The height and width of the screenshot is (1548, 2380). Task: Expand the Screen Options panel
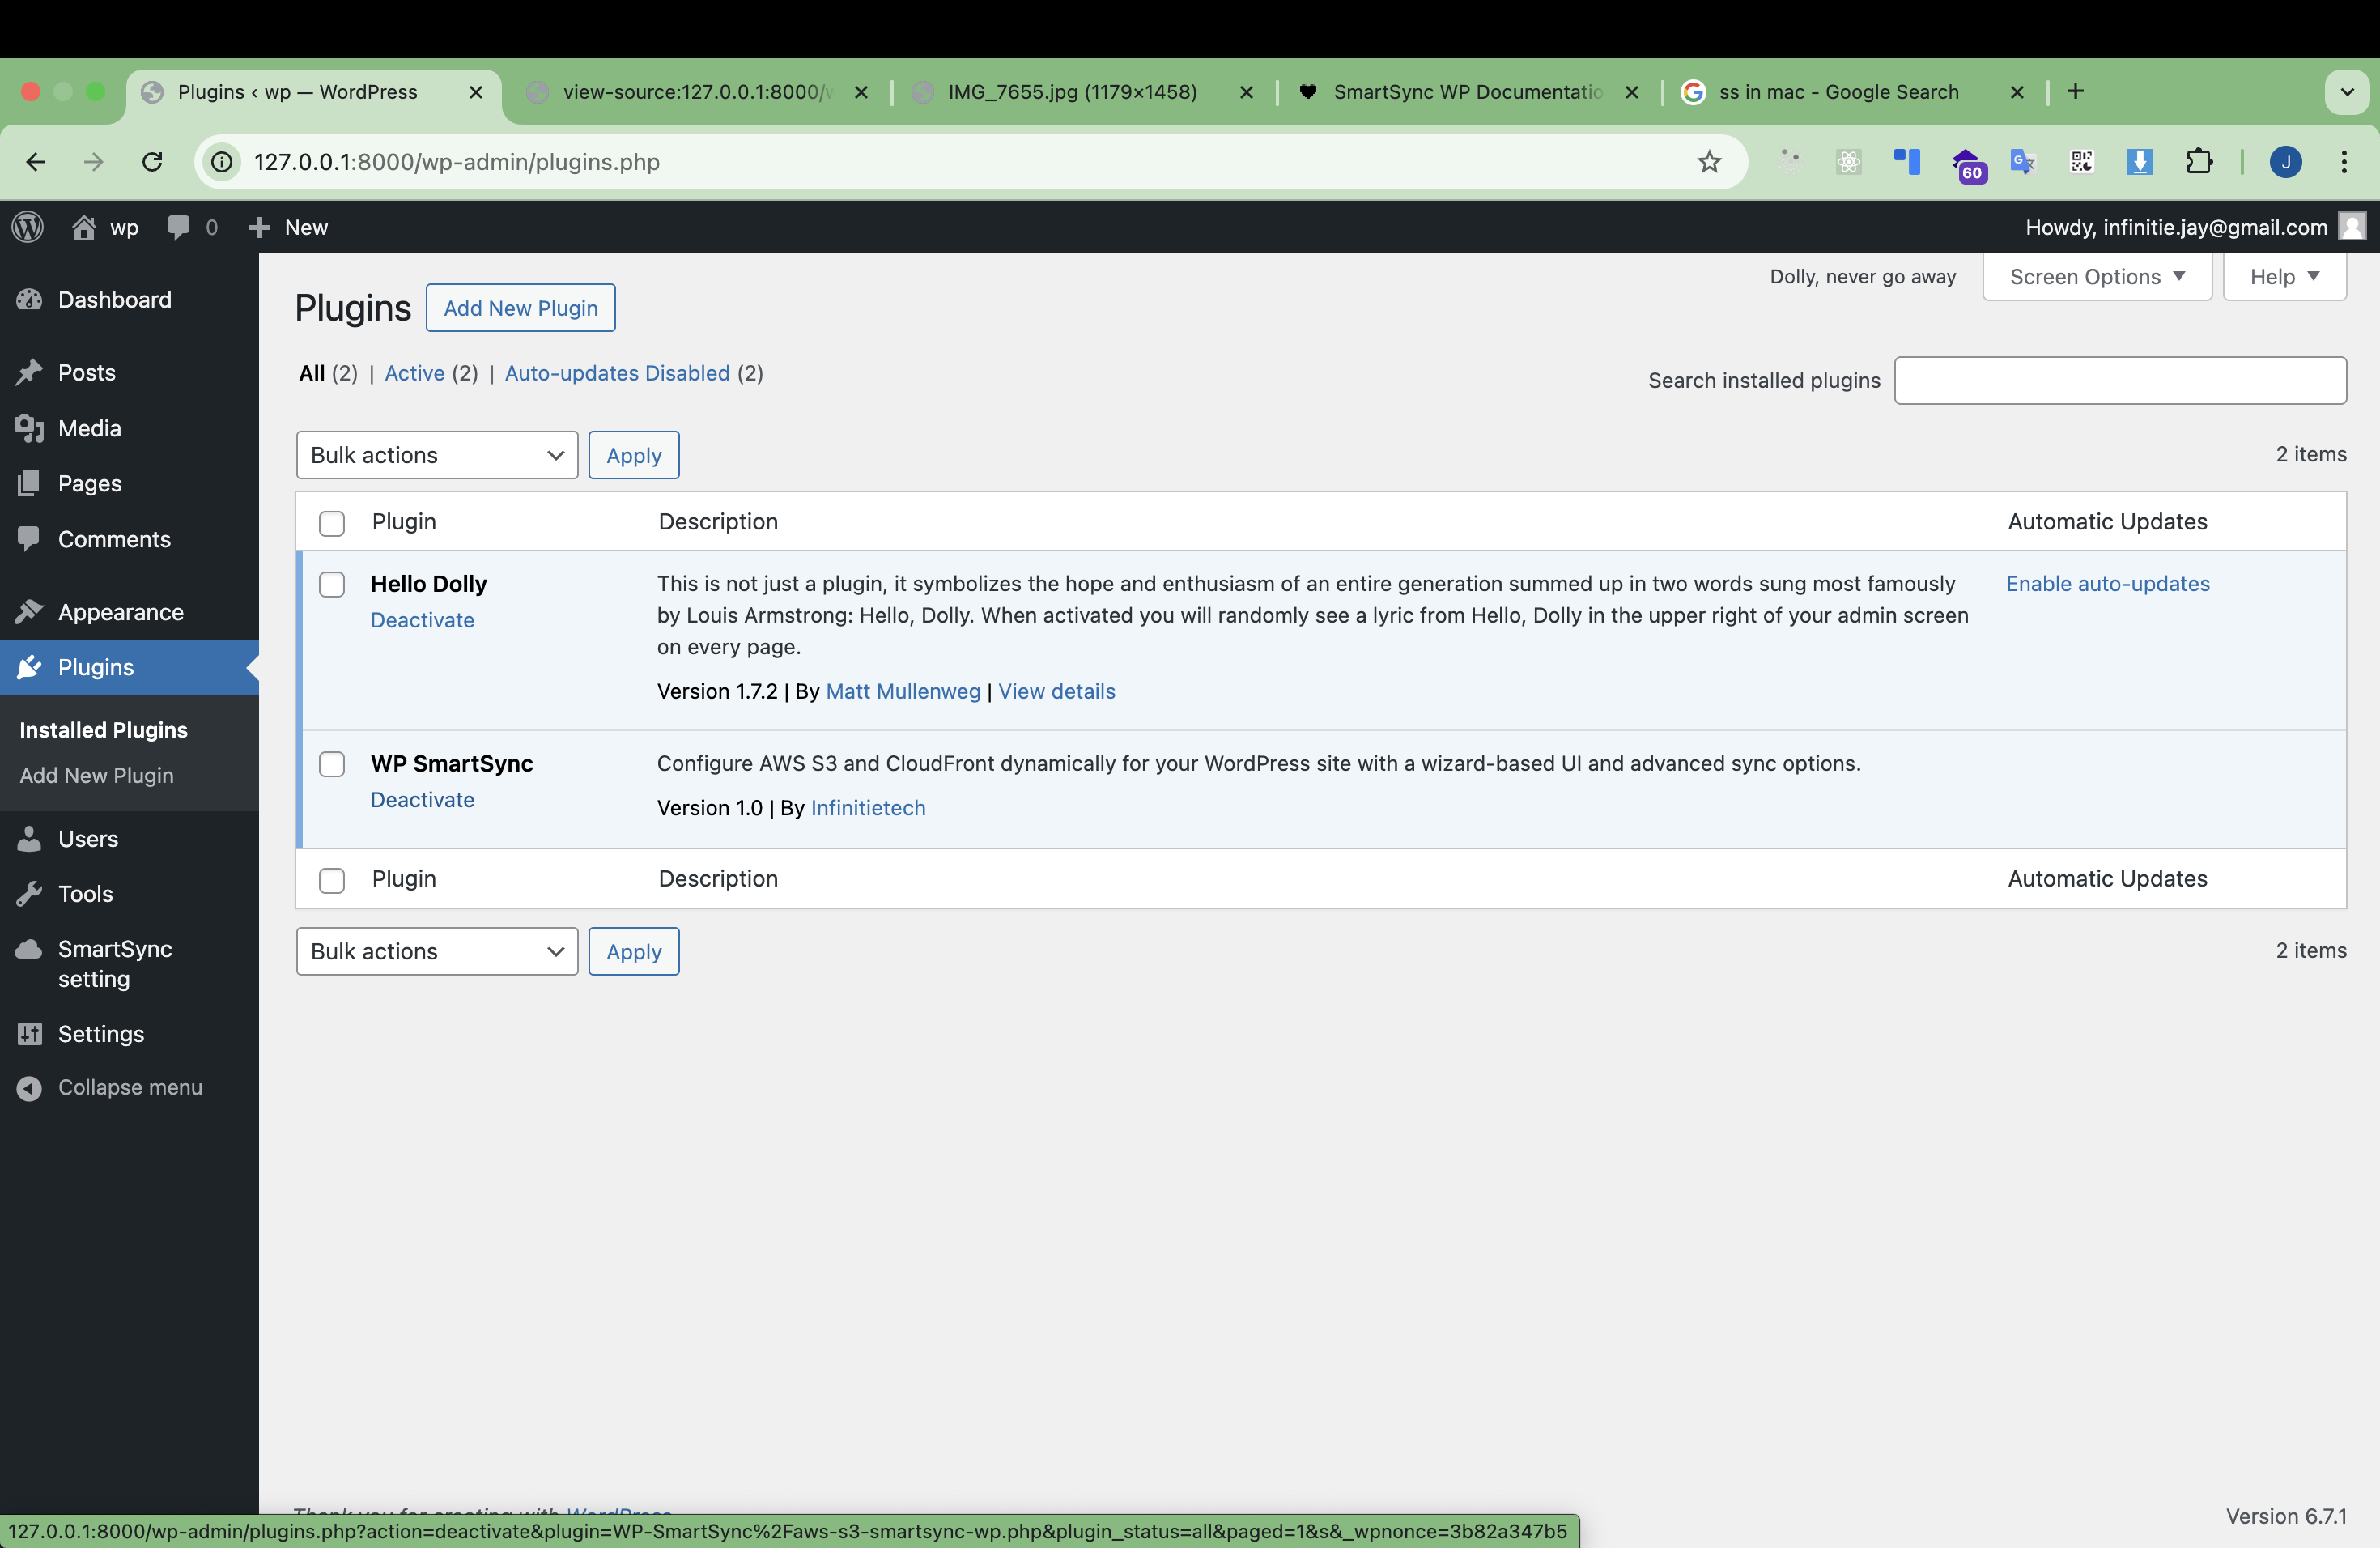[2095, 276]
